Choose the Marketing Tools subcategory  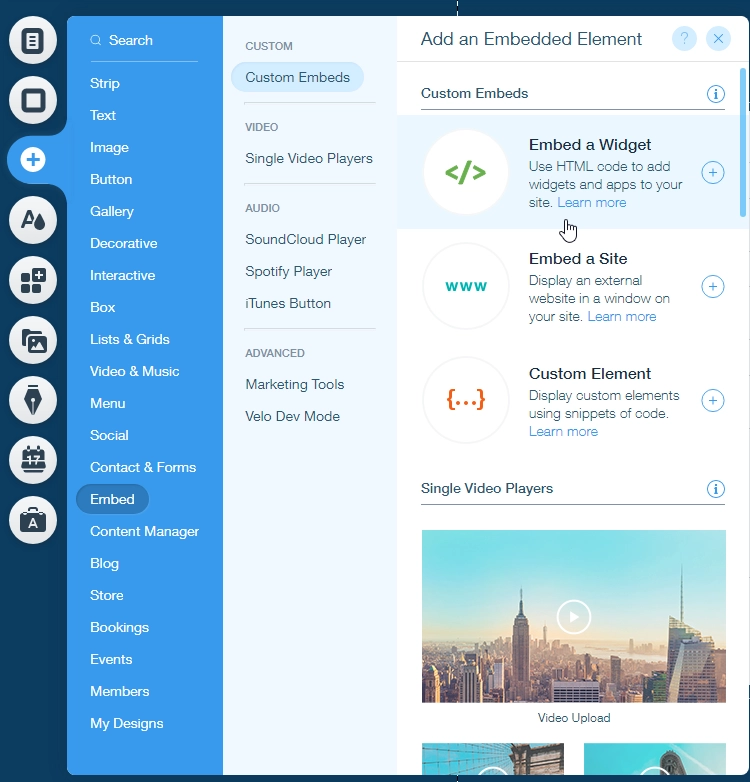tap(295, 385)
